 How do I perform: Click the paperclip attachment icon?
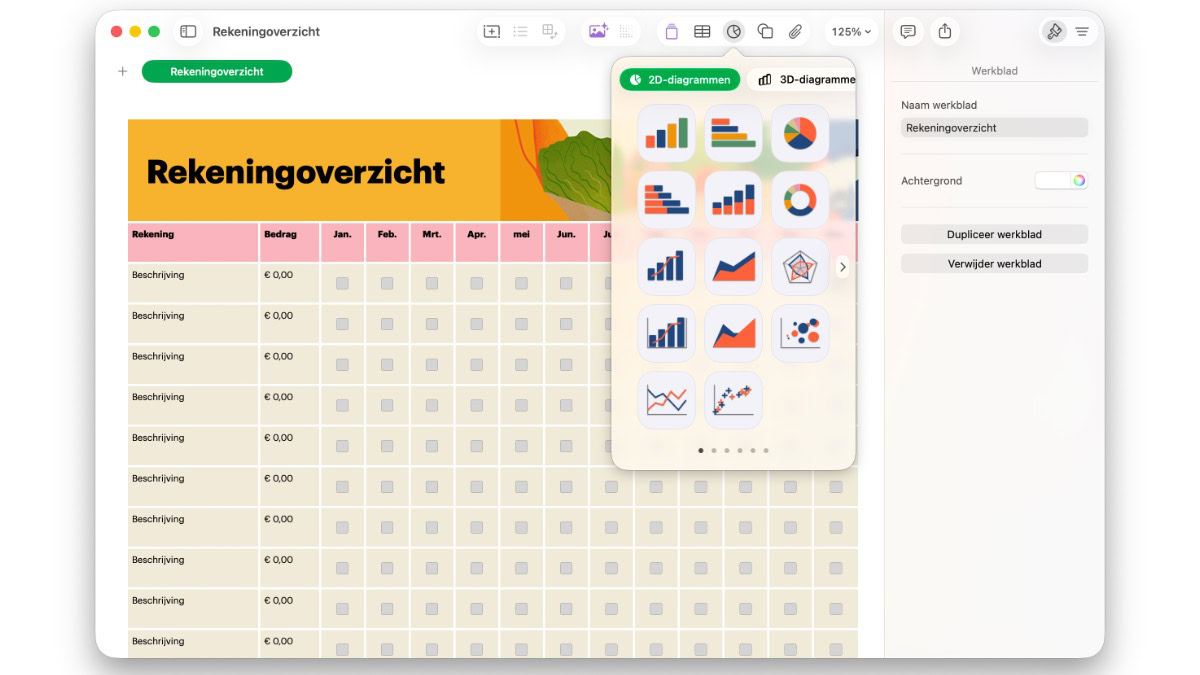[x=795, y=32]
